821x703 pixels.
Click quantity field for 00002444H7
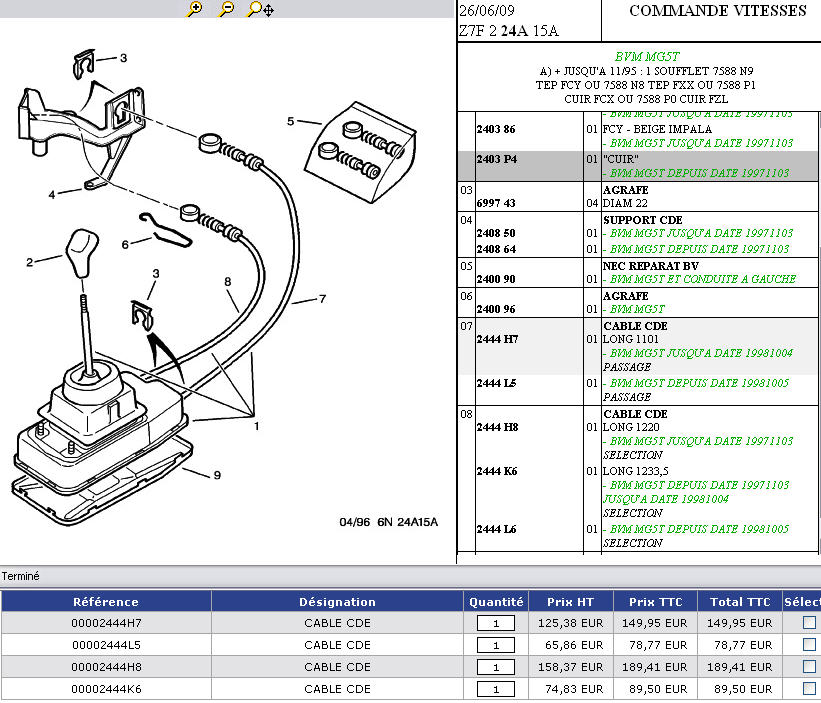(496, 623)
